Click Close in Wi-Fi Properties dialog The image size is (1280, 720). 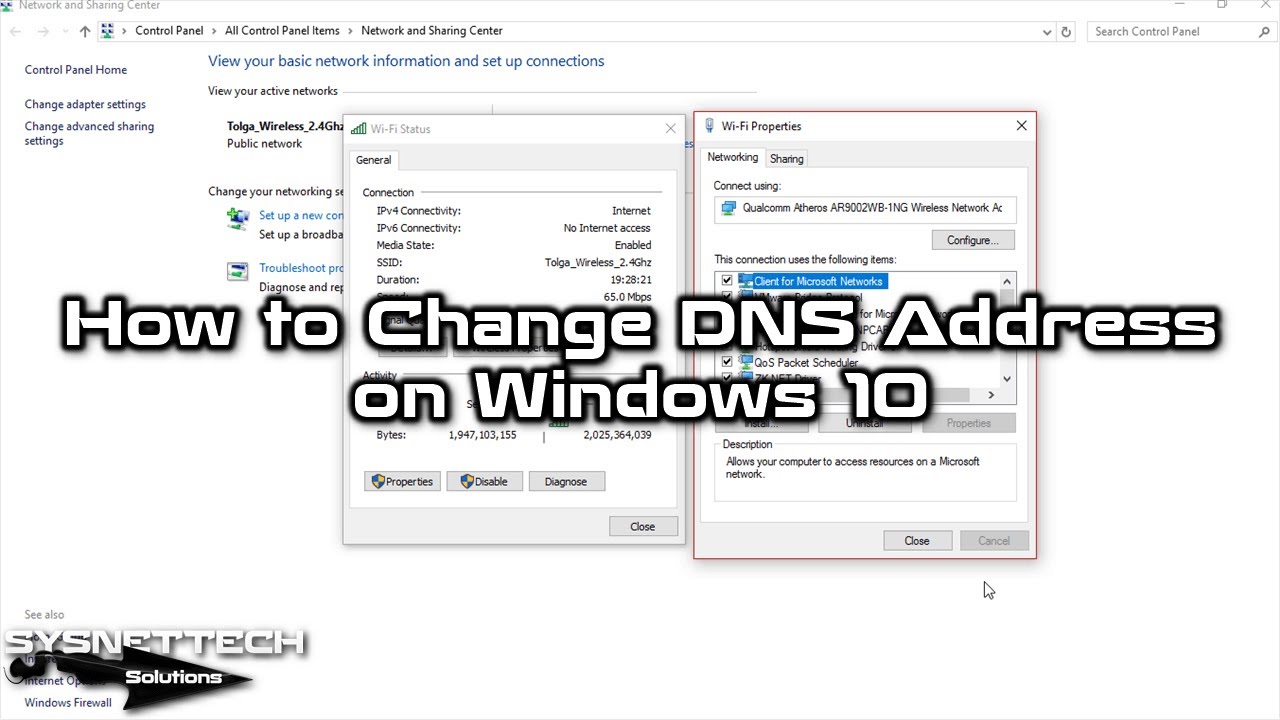tap(917, 541)
